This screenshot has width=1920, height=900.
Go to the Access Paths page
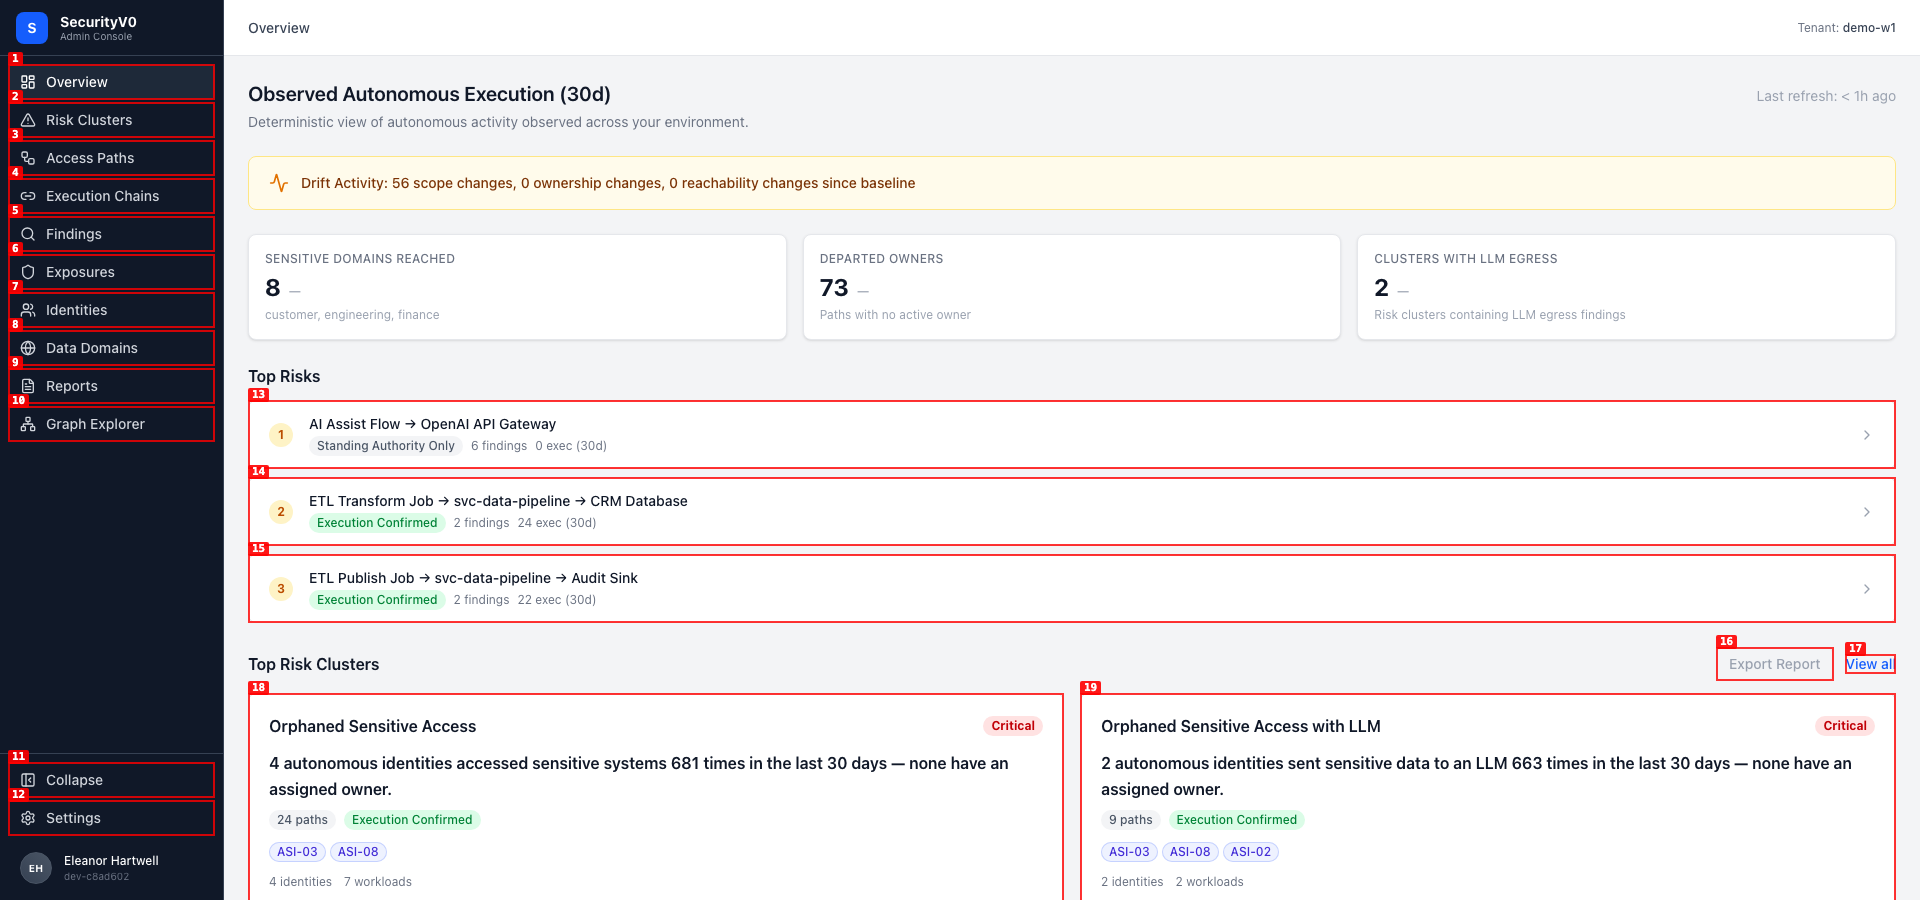point(112,158)
